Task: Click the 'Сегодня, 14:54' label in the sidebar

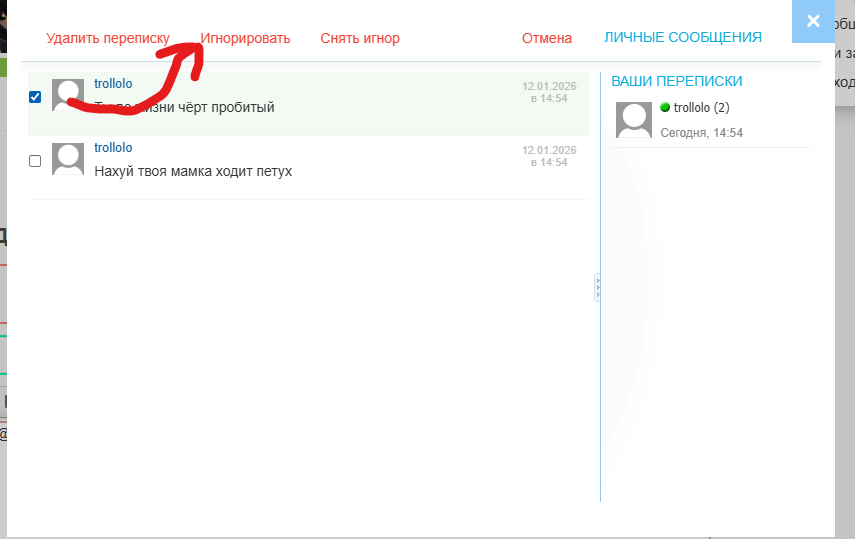Action: coord(702,133)
